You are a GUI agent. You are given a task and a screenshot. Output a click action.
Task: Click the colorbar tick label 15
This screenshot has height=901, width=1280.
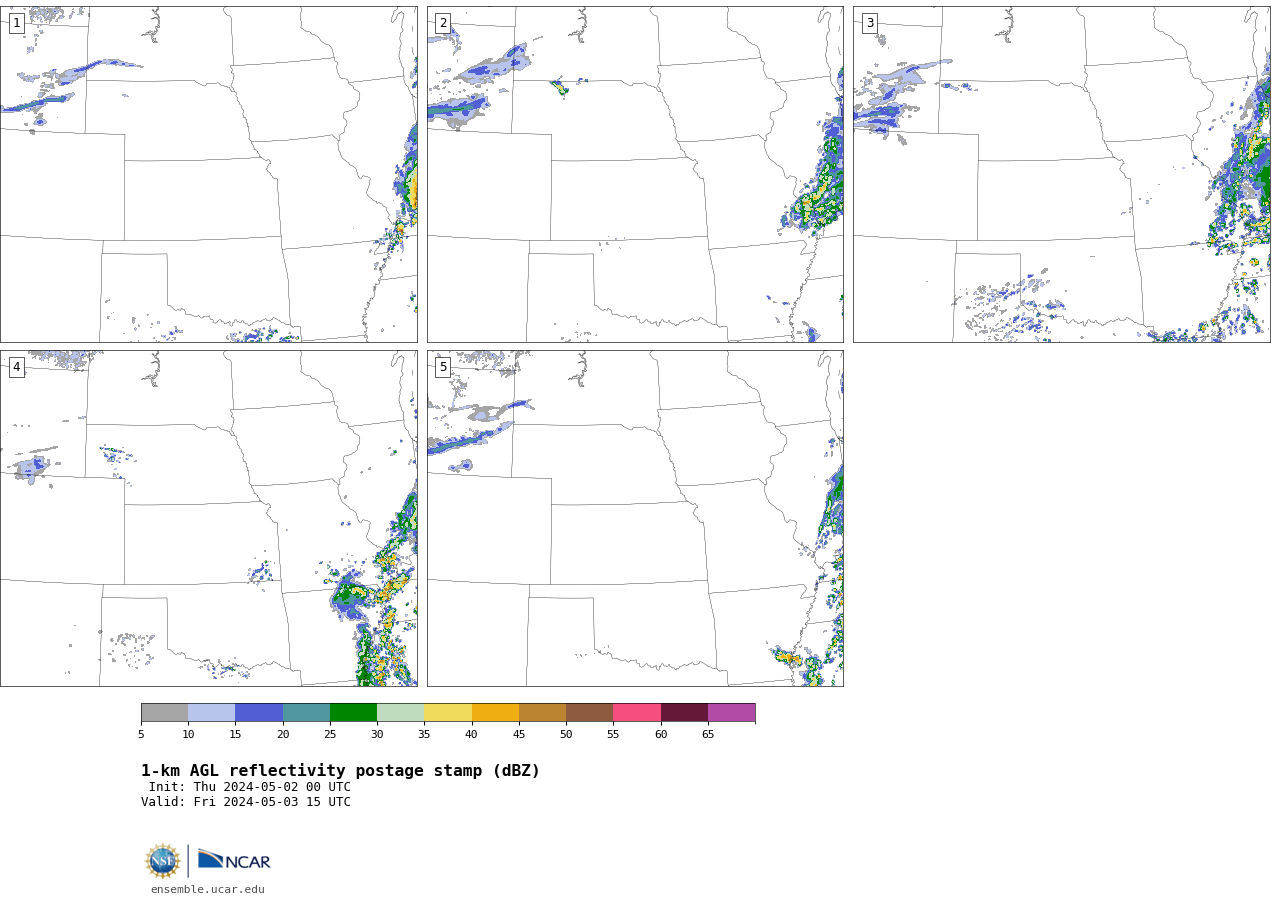236,735
